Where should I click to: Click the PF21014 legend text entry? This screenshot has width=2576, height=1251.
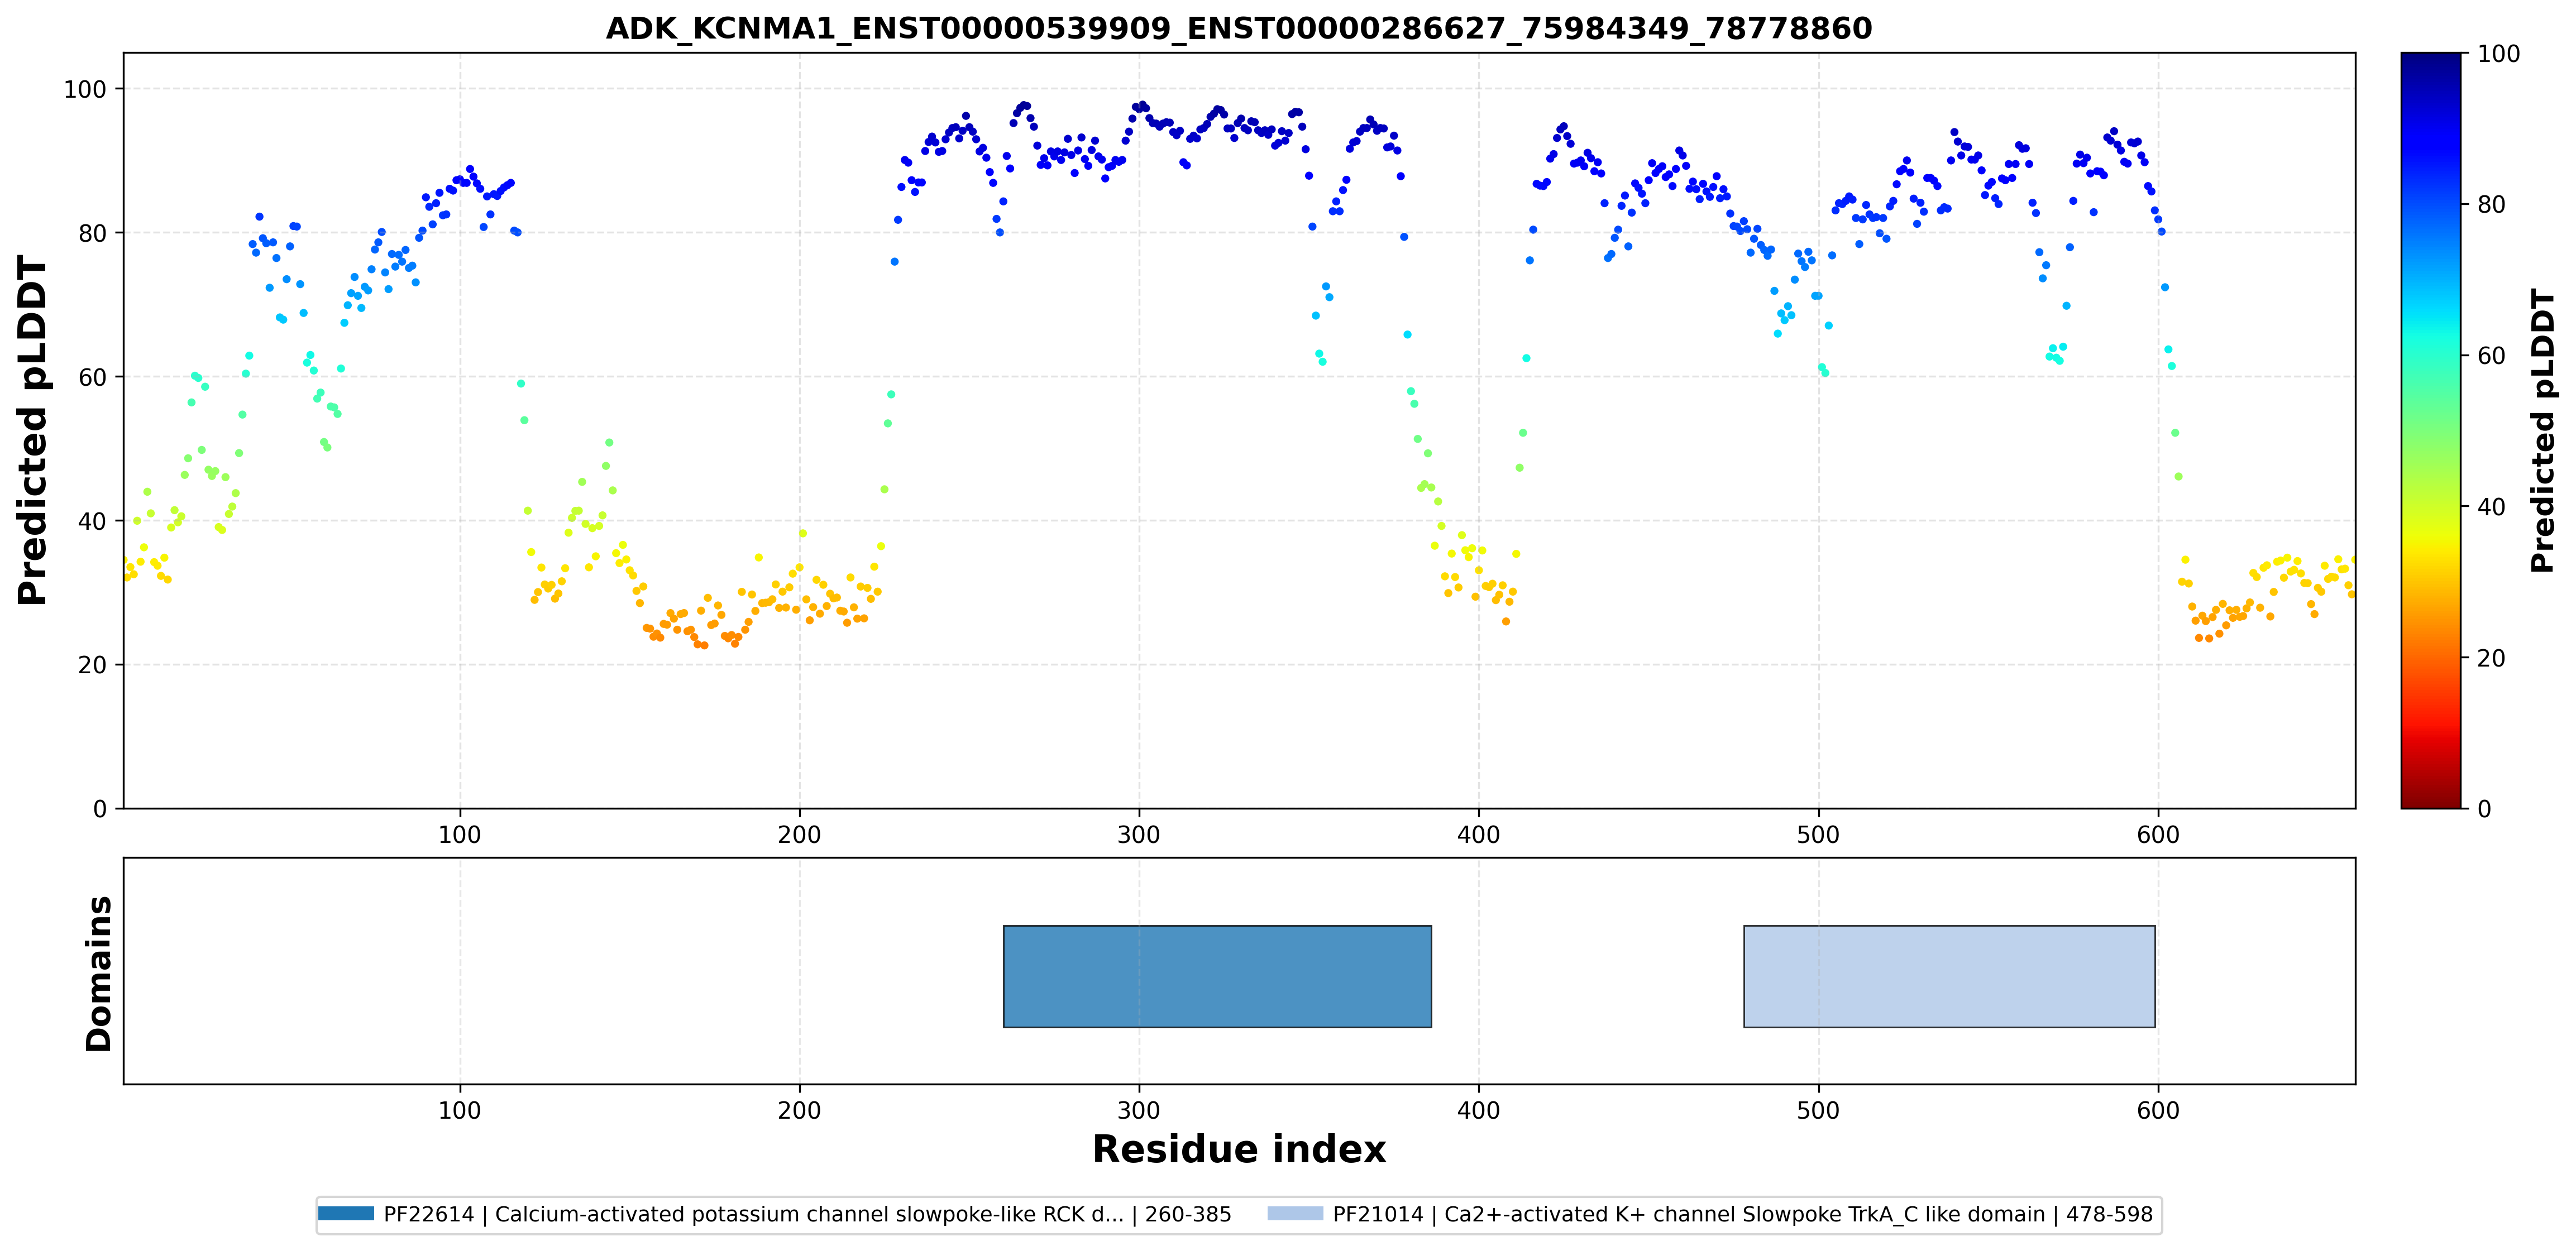tap(1743, 1214)
